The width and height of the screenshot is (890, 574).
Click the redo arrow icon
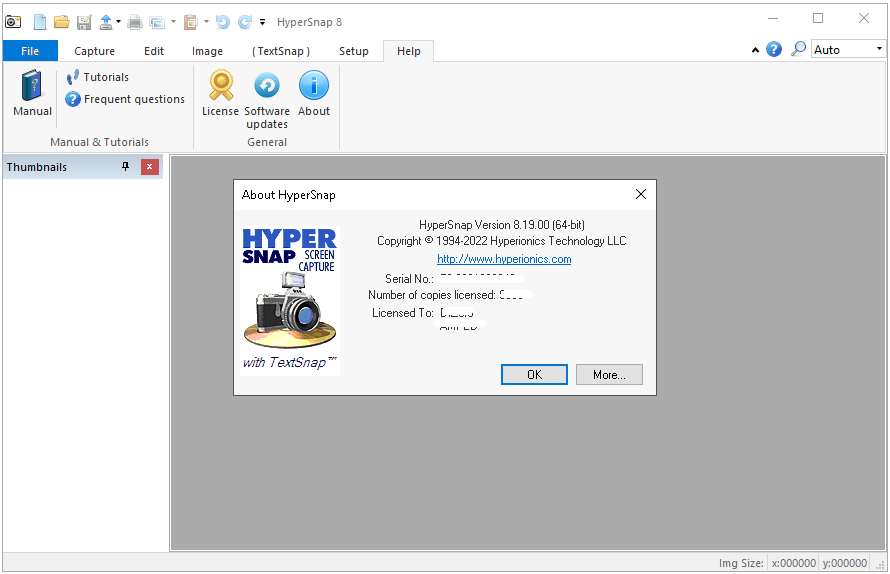tap(245, 22)
